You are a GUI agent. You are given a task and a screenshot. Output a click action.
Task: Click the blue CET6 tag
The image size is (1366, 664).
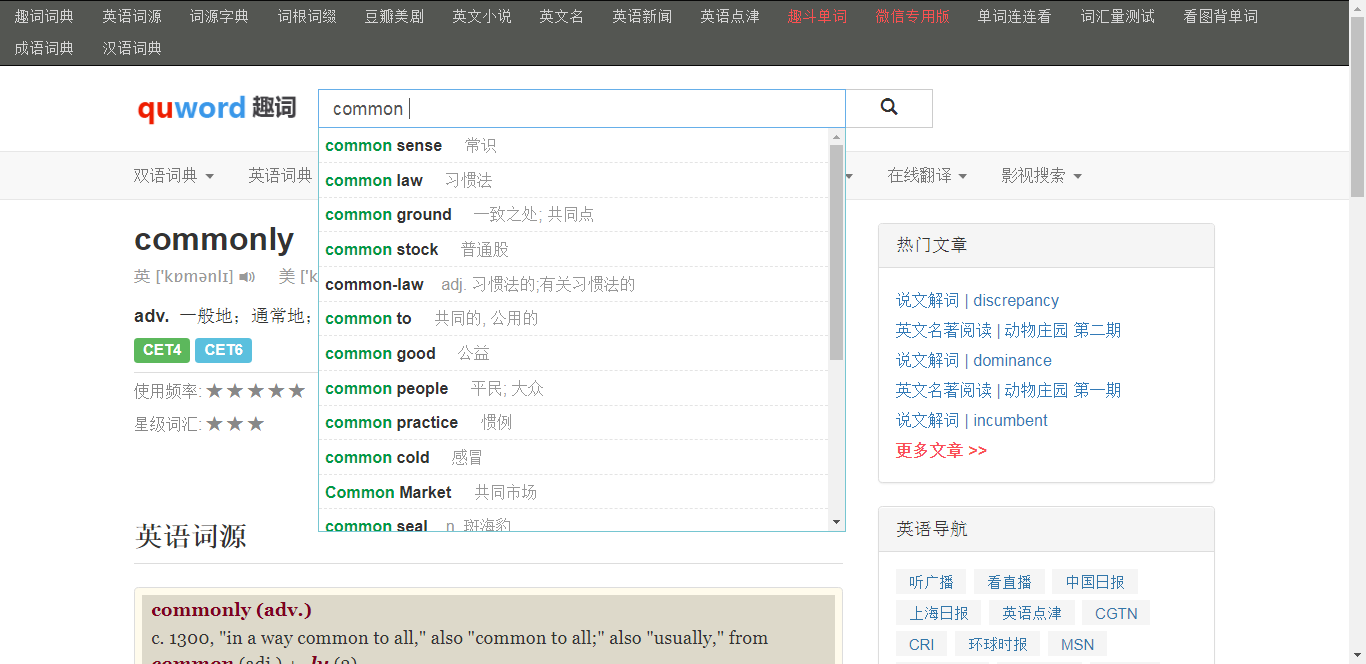[x=223, y=350]
